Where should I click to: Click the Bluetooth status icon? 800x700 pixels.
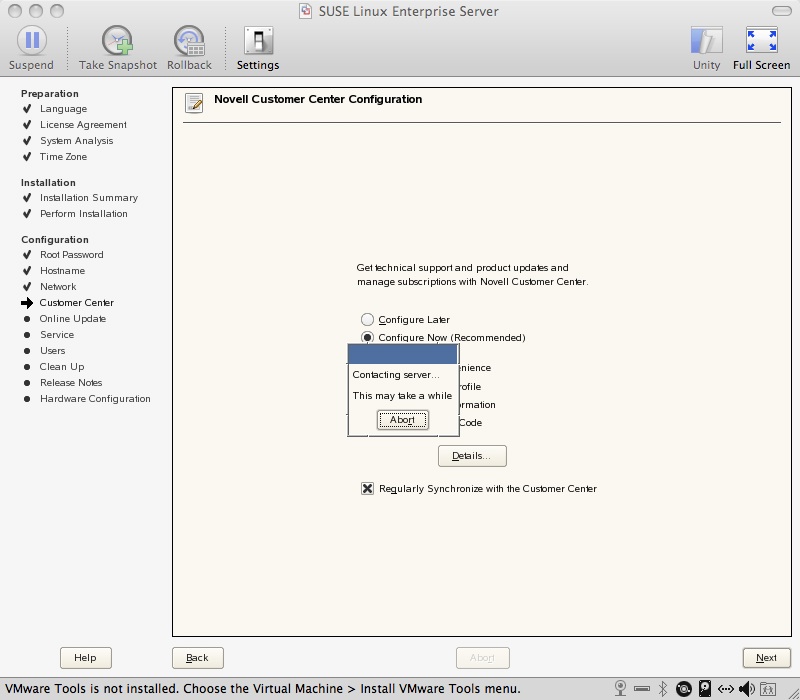[663, 689]
